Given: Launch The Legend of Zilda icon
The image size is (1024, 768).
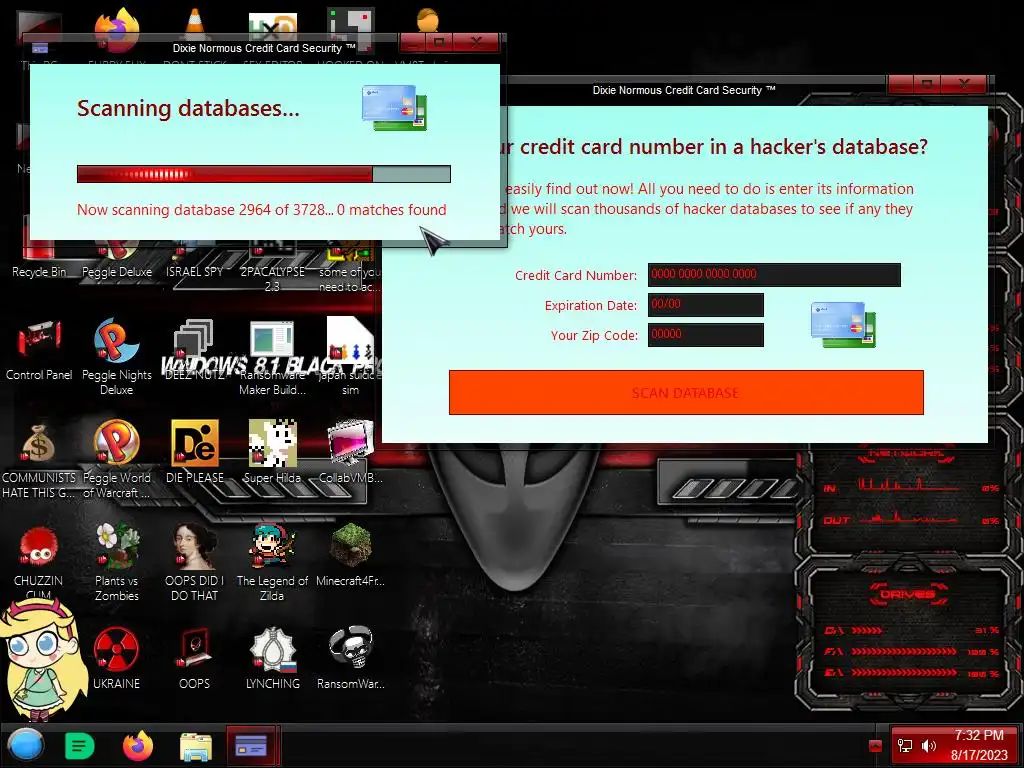Looking at the screenshot, I should click(x=272, y=562).
